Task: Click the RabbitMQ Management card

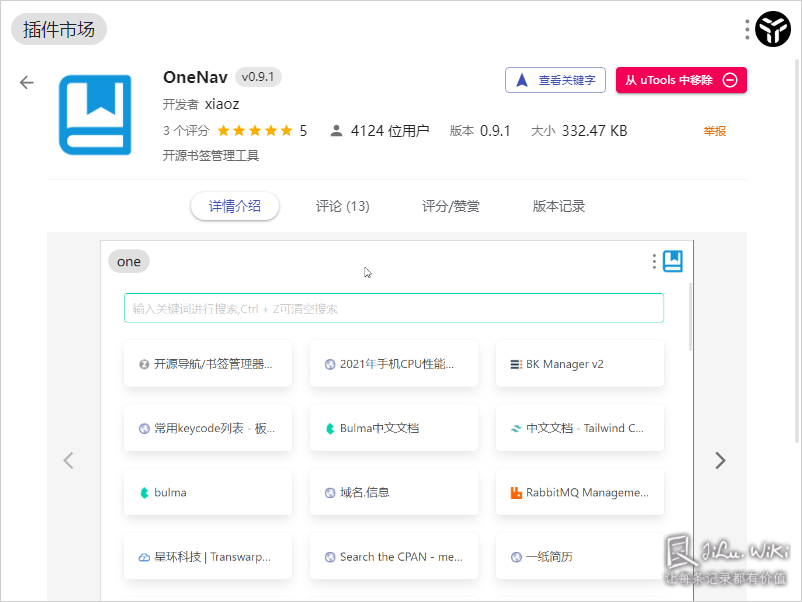Action: tap(580, 492)
